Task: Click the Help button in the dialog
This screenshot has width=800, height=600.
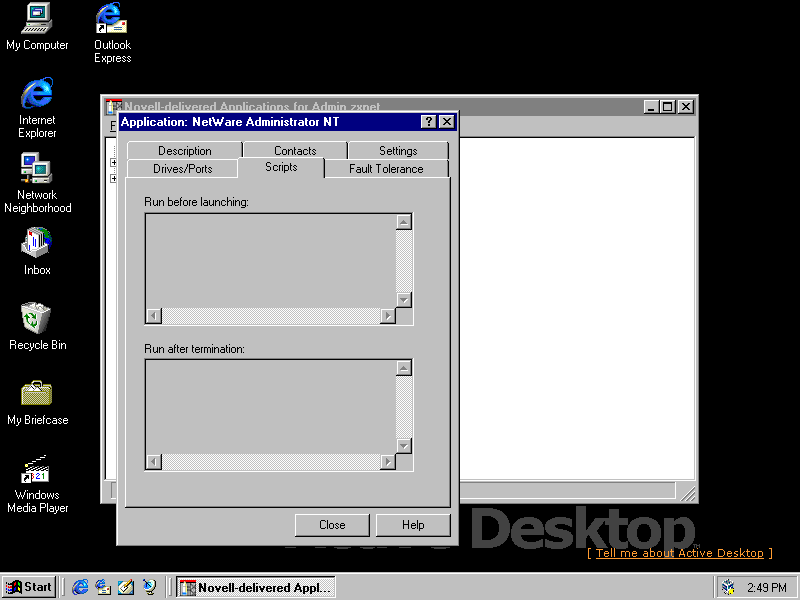Action: pyautogui.click(x=413, y=525)
